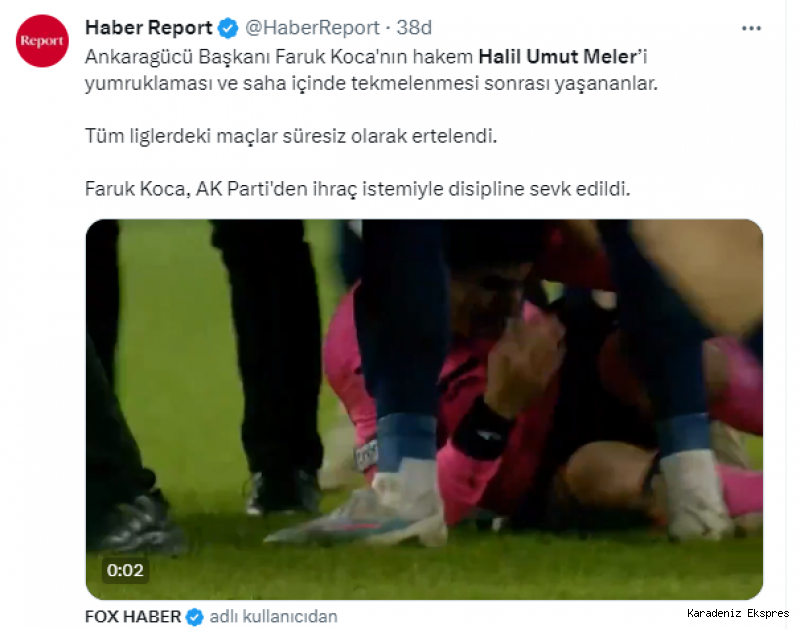The height and width of the screenshot is (629, 800).
Task: Open the Haber Report display name
Action: [x=148, y=28]
